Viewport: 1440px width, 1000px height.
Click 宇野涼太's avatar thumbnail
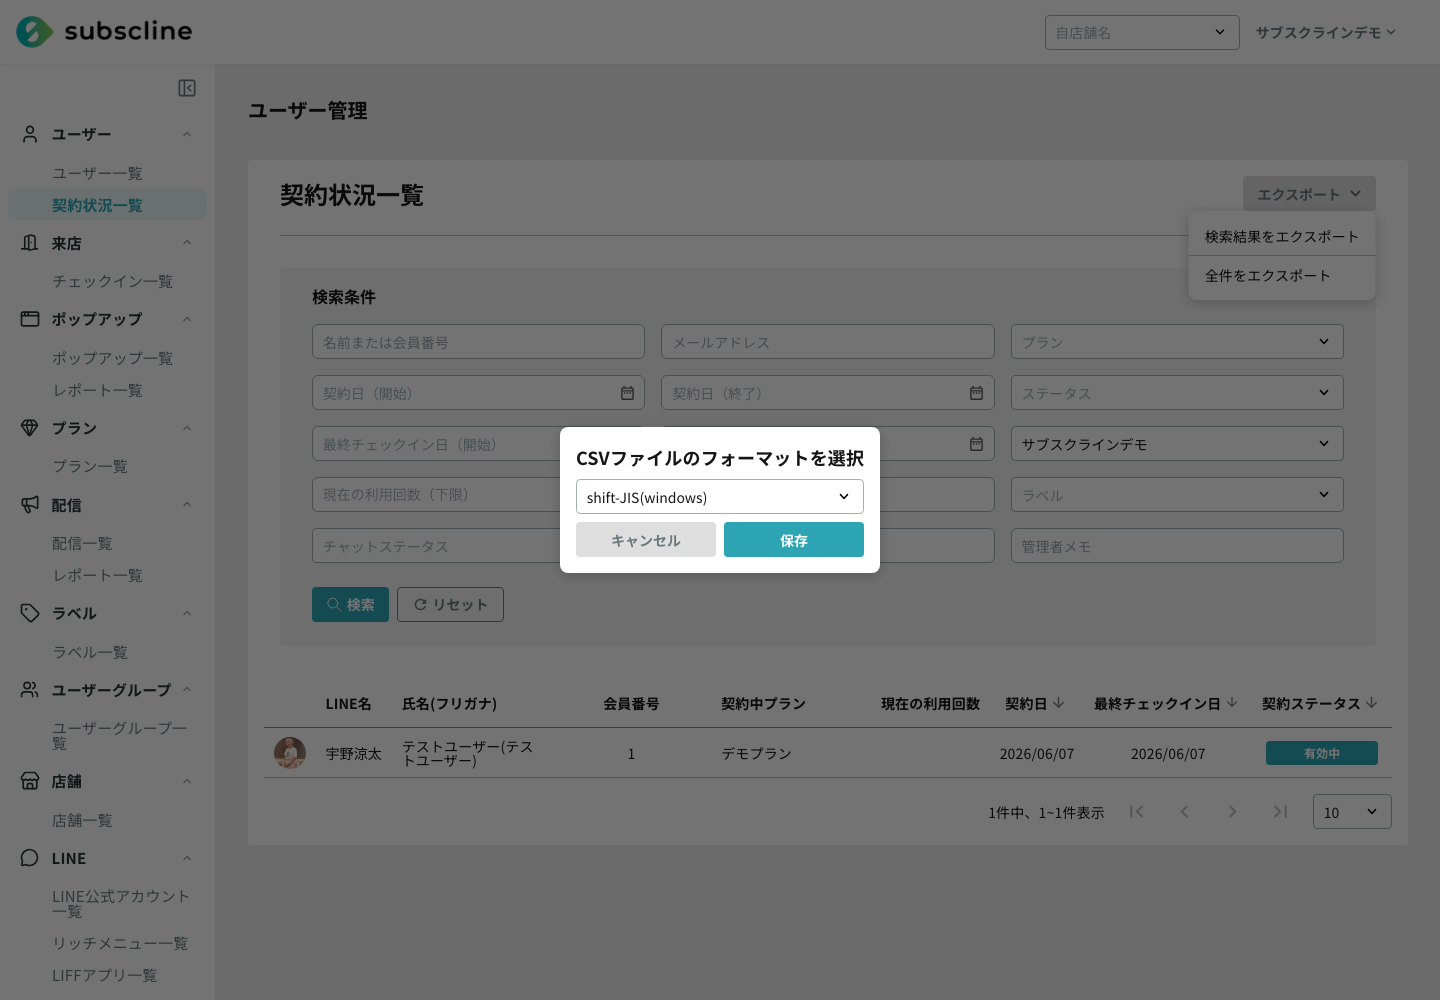290,752
